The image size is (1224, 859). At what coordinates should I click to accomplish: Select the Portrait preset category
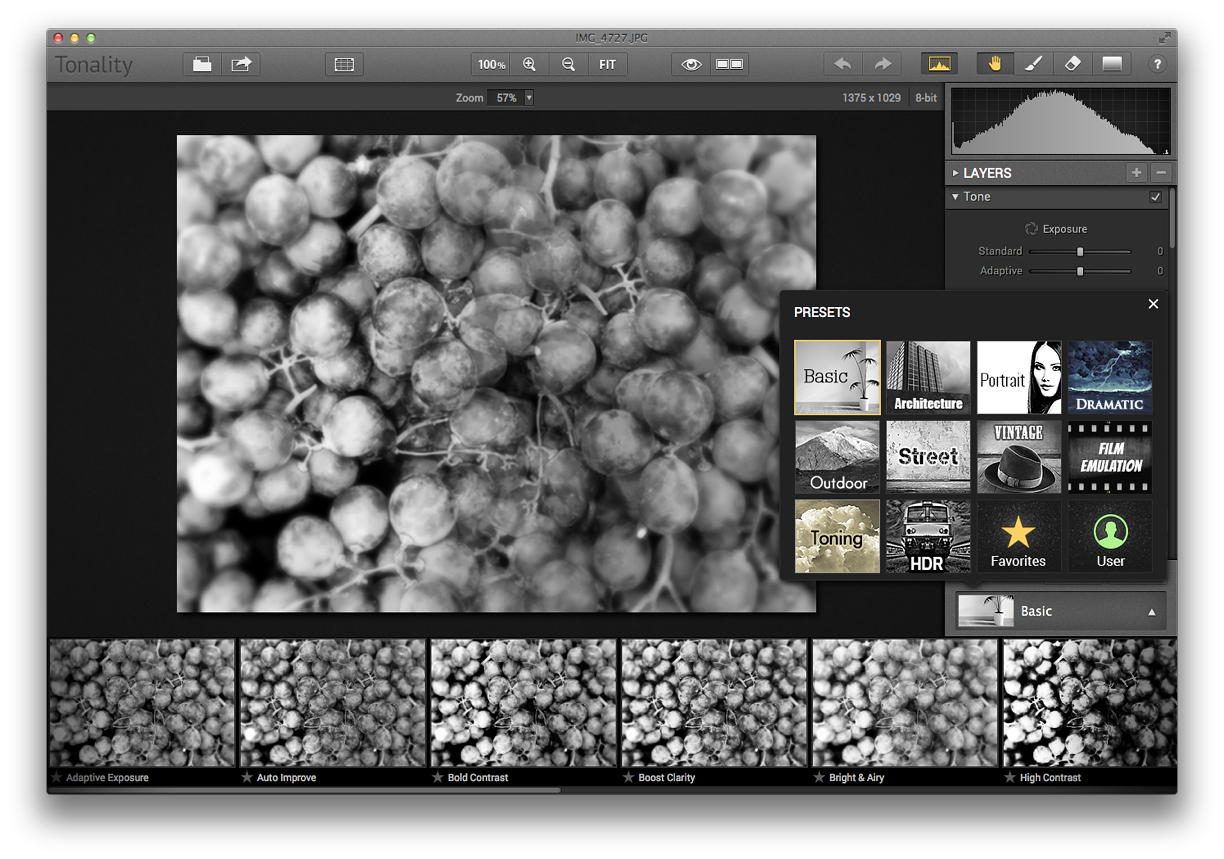(1019, 377)
